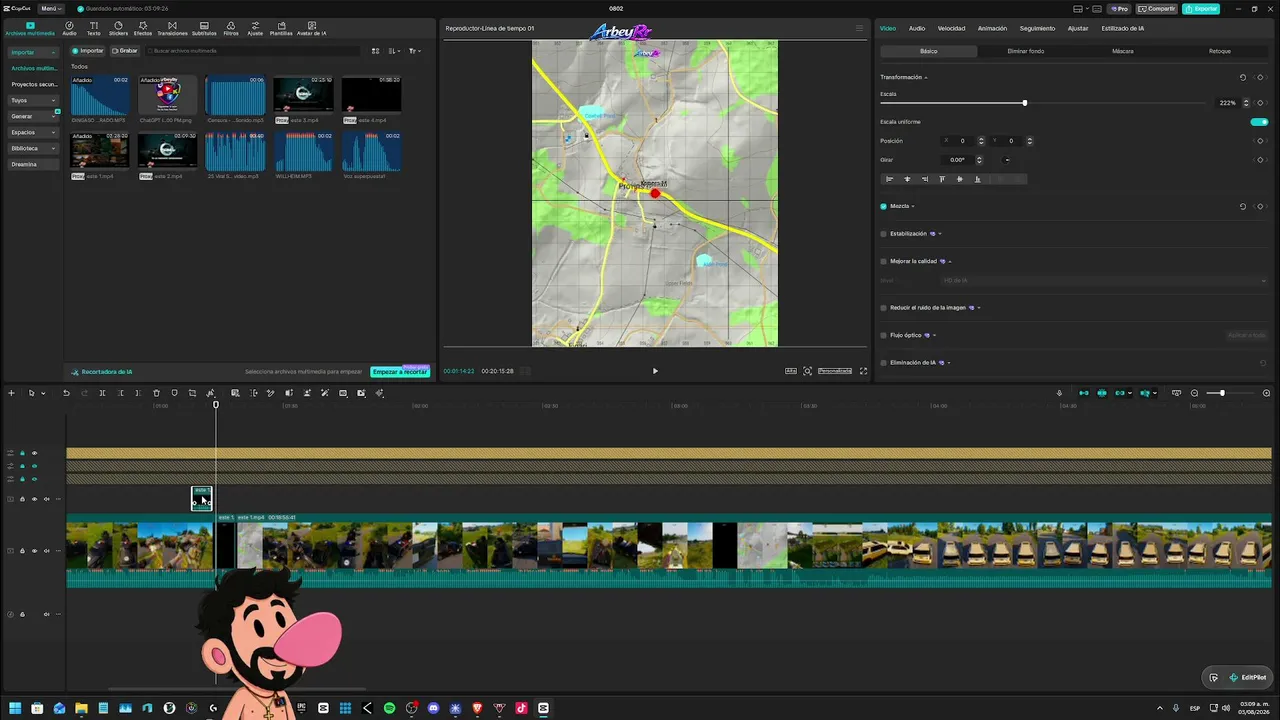Open the Avatar de IA panel
Viewport: 1280px width, 720px height.
coord(312,28)
